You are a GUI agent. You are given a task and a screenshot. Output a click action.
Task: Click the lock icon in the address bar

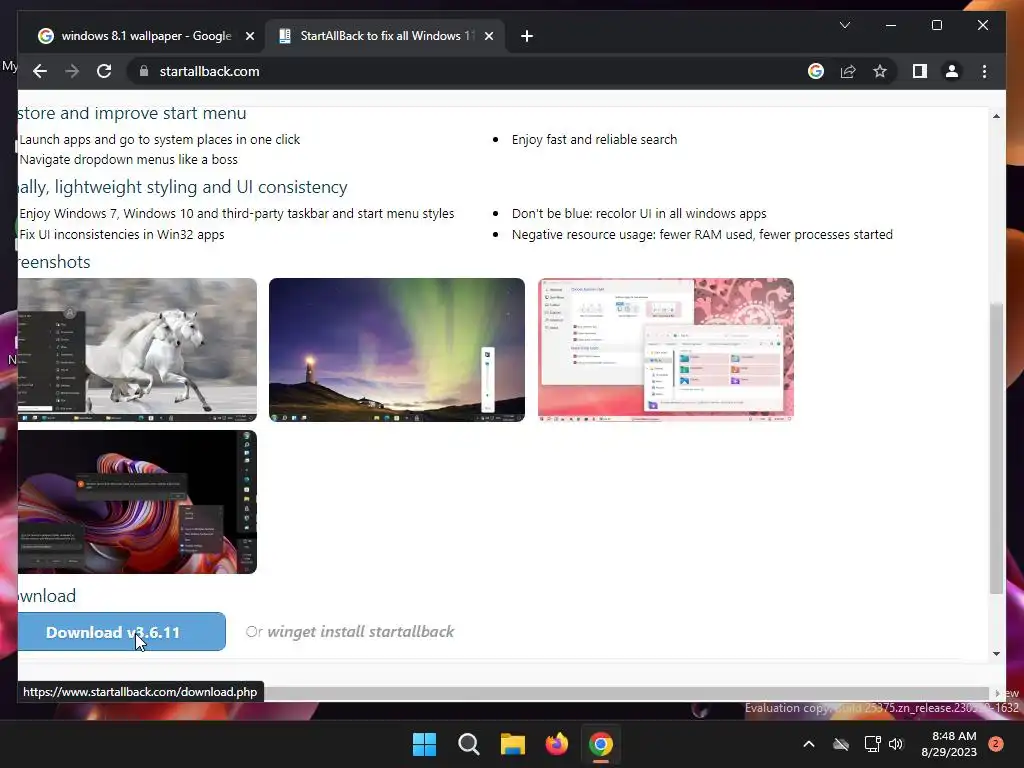click(144, 71)
